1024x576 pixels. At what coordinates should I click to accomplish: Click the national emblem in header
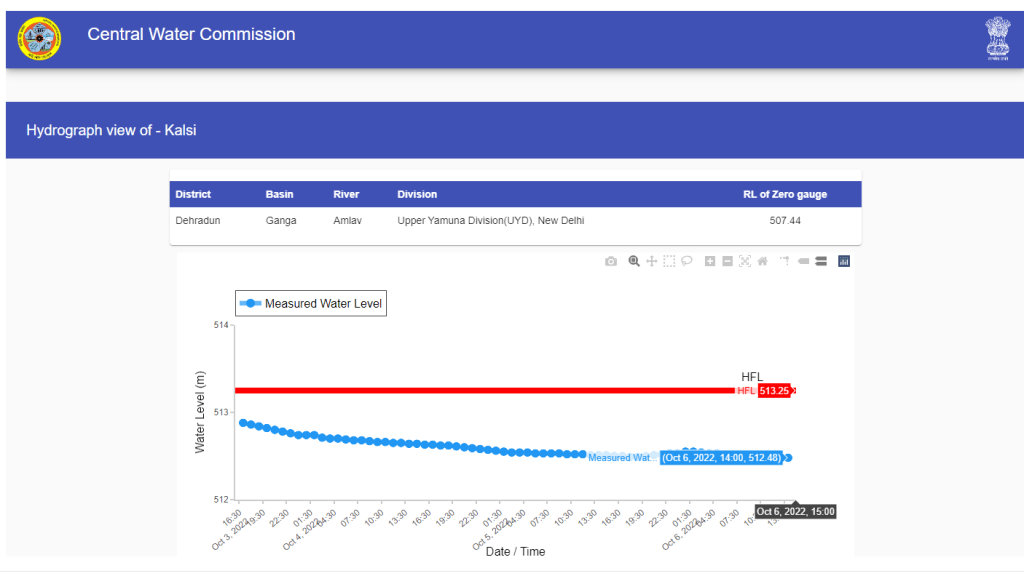click(x=997, y=38)
